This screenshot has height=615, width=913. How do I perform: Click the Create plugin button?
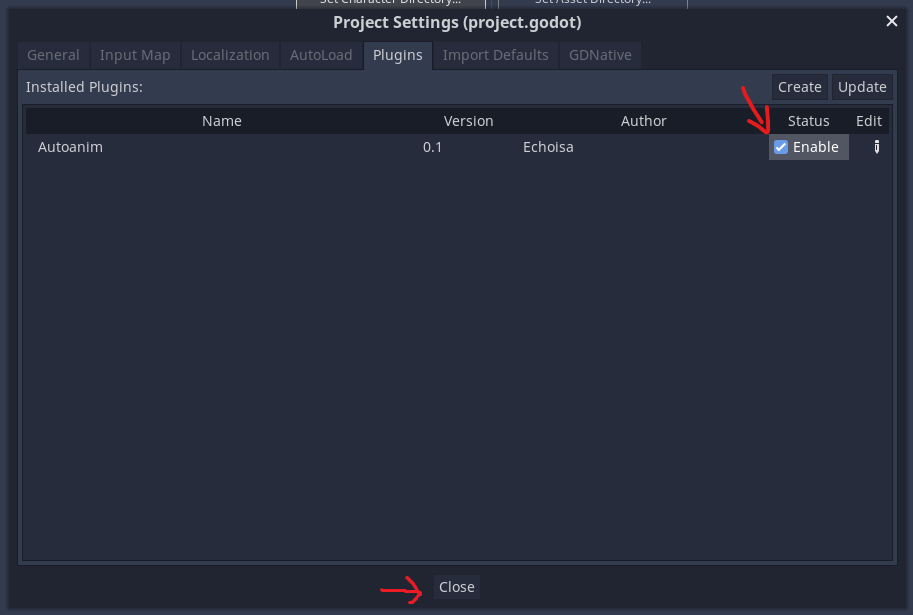[799, 87]
